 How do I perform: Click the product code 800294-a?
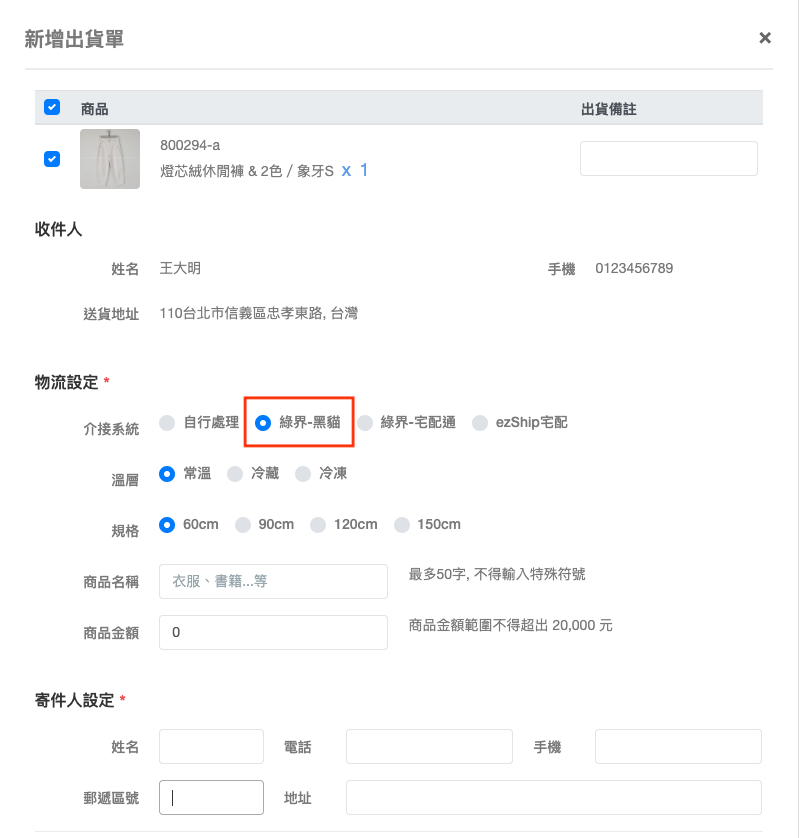click(x=190, y=145)
